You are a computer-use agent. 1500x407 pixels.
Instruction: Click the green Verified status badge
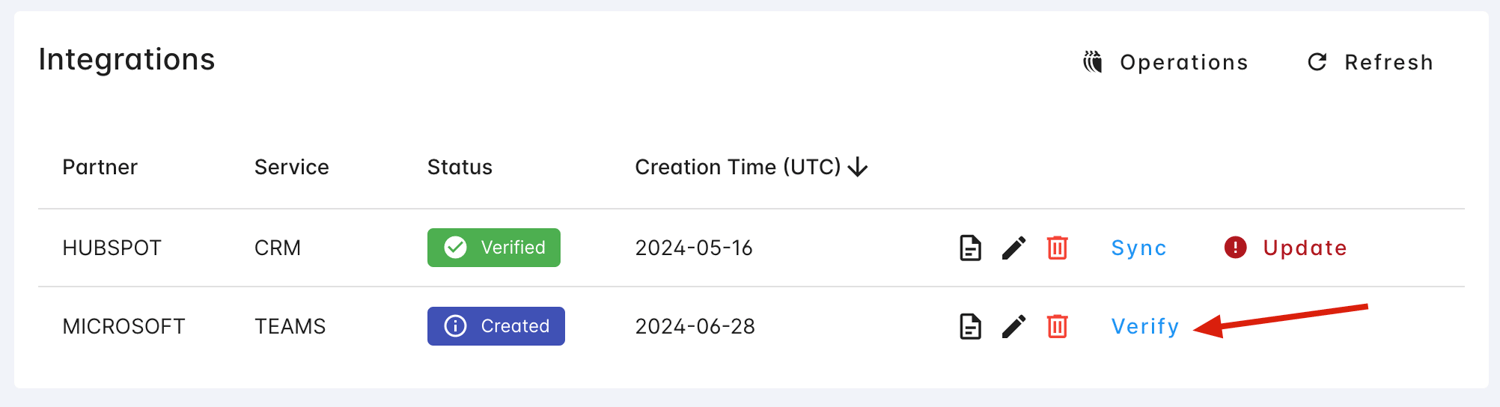coord(494,248)
